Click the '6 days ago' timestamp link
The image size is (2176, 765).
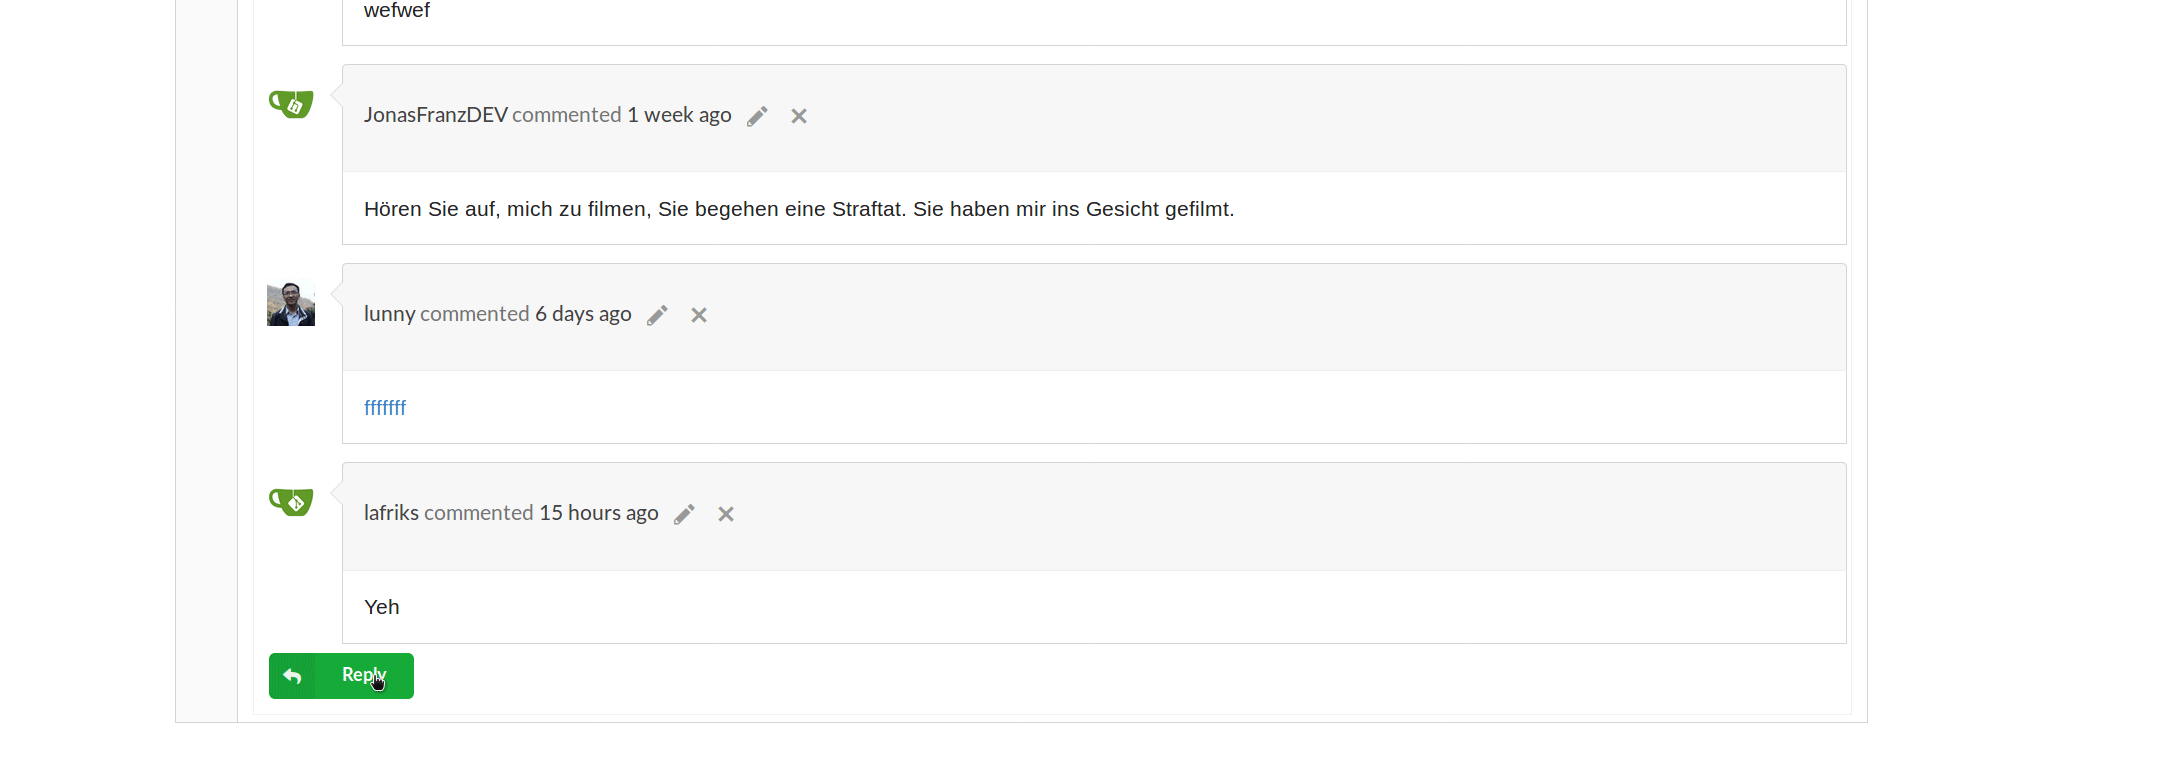(583, 313)
